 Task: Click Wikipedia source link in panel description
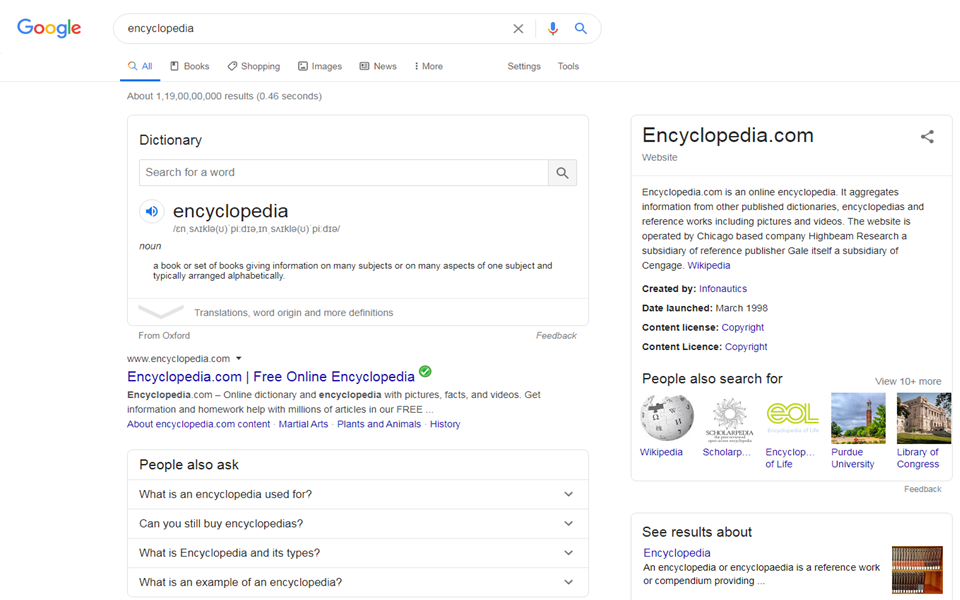[x=708, y=266]
